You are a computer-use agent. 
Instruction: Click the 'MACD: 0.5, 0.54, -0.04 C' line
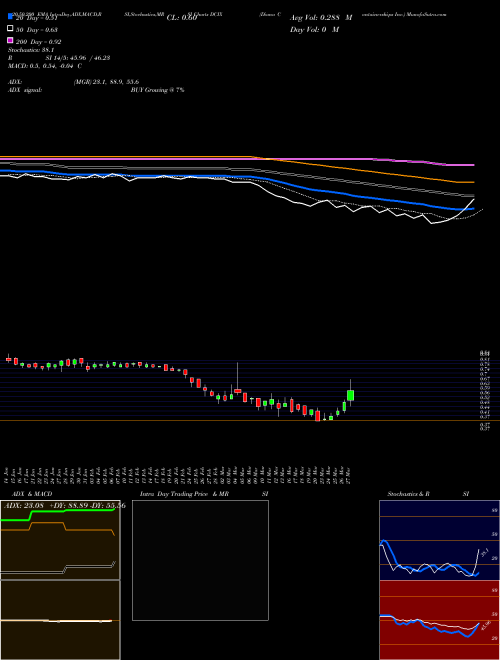pos(45,66)
